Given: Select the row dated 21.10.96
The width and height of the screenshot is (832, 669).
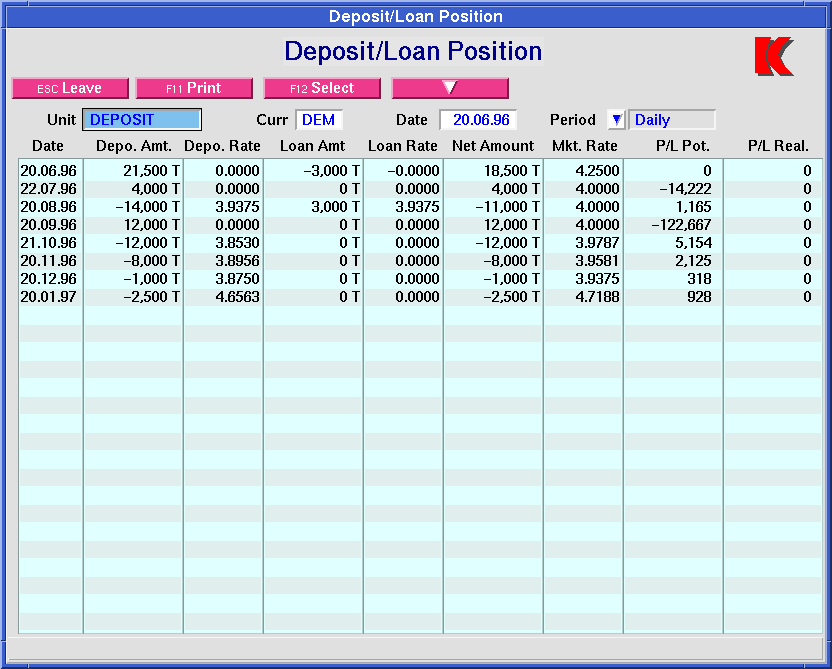Looking at the screenshot, I should pos(420,243).
